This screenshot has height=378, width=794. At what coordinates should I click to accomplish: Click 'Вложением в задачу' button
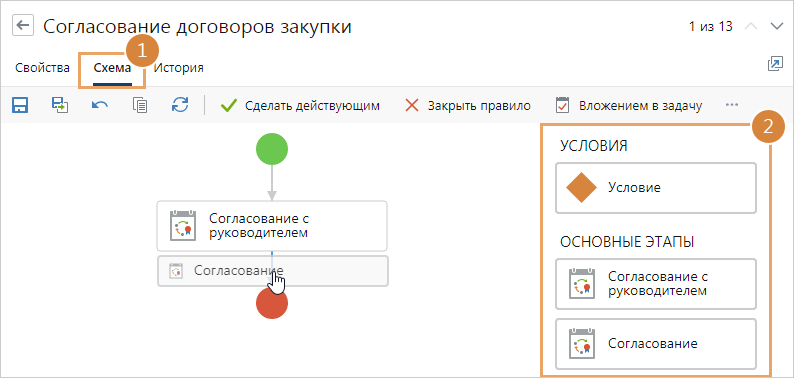tap(628, 106)
